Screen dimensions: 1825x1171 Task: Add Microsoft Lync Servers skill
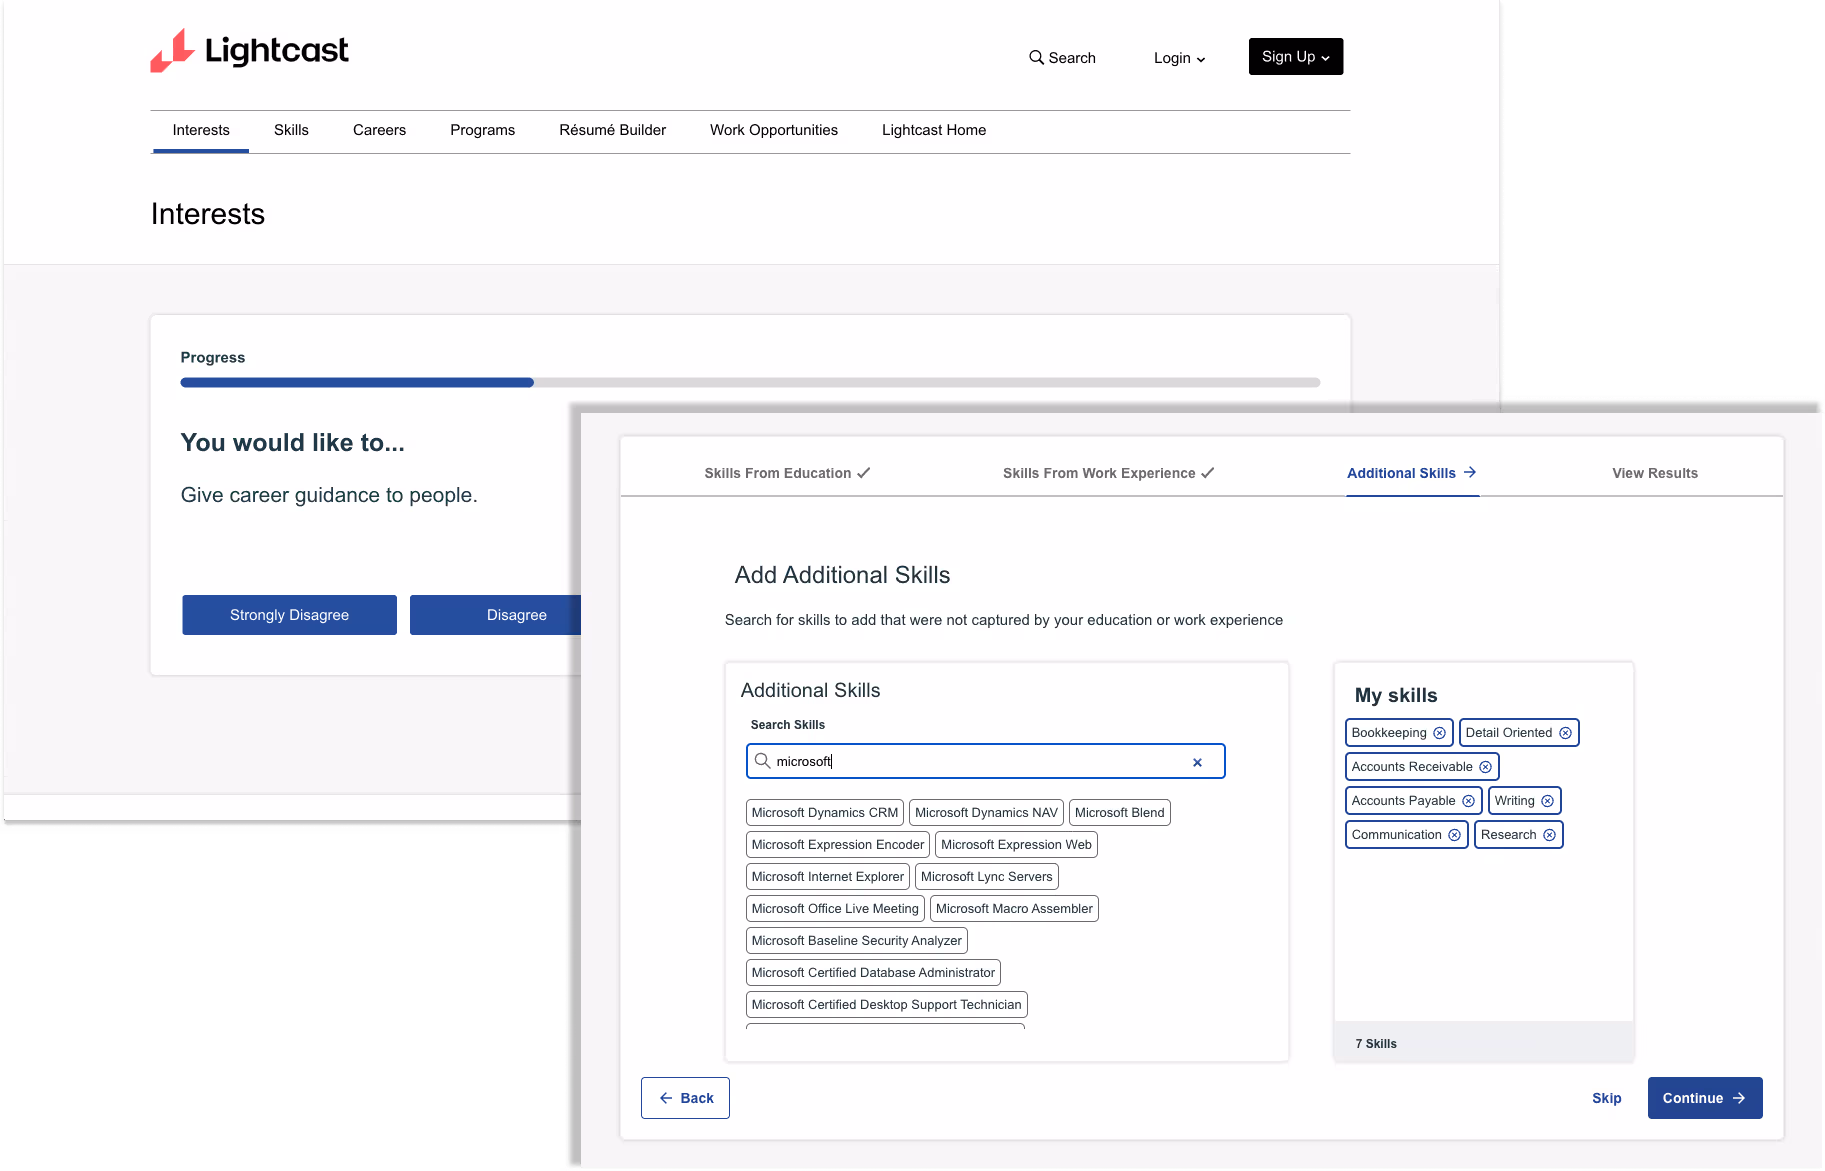coord(987,877)
